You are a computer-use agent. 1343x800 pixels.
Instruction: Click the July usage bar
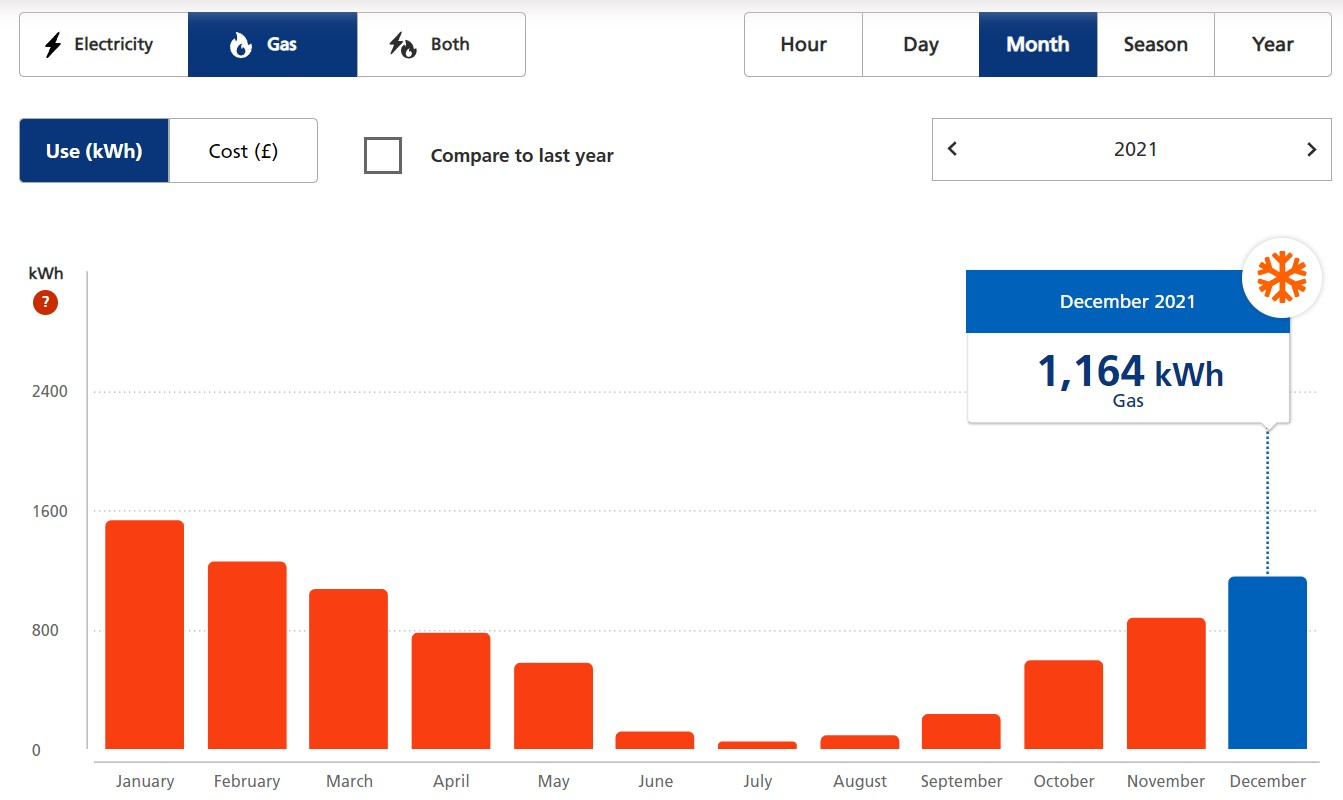click(757, 745)
